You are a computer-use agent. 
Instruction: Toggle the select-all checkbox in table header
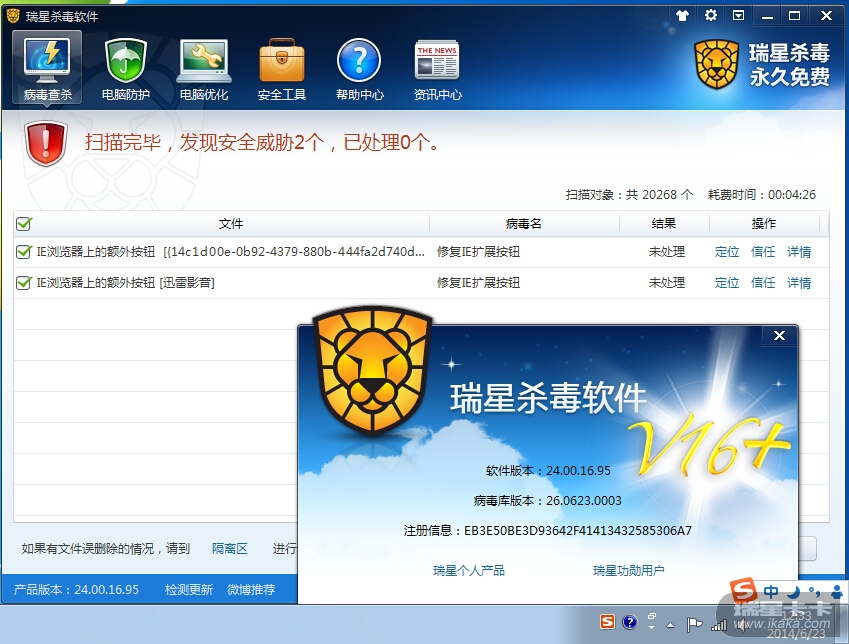(24, 224)
